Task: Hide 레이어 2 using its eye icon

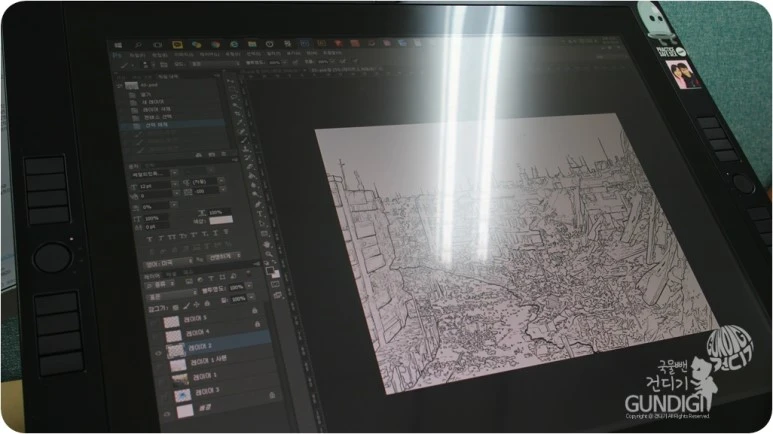Action: tap(158, 354)
